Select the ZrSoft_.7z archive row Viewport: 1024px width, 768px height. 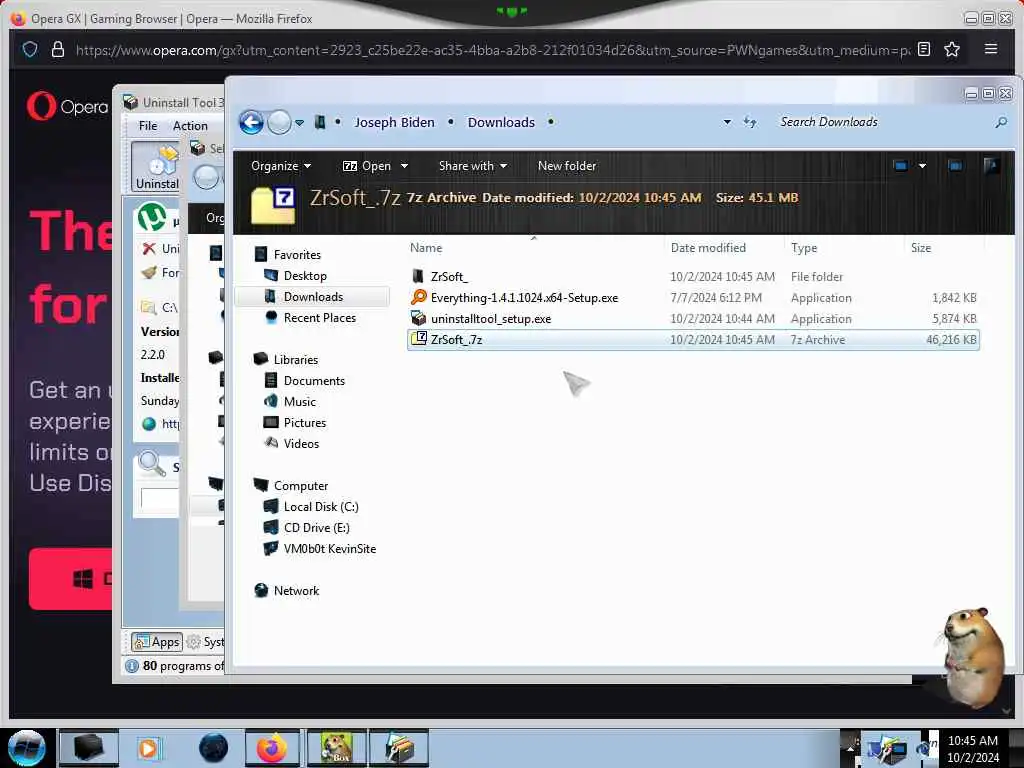693,340
